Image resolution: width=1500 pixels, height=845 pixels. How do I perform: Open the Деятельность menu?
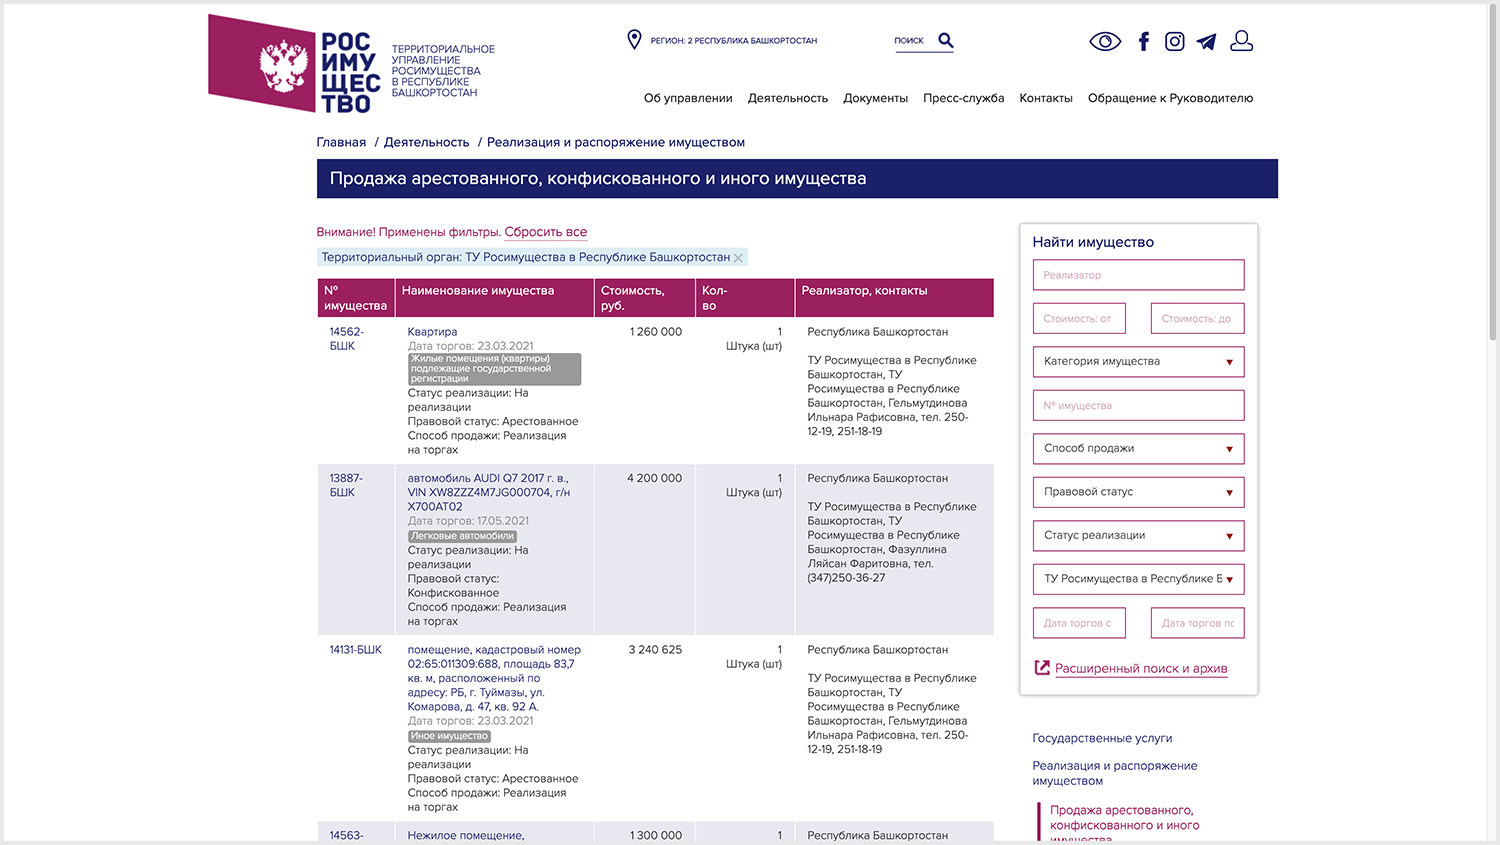point(788,98)
